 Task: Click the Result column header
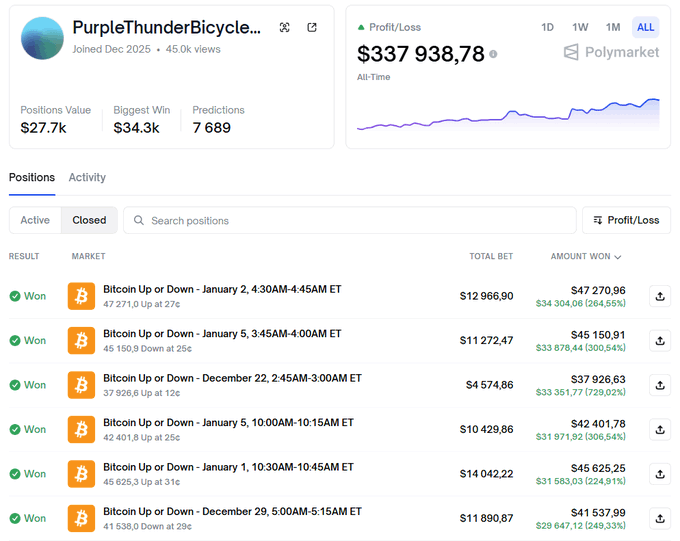pos(24,256)
